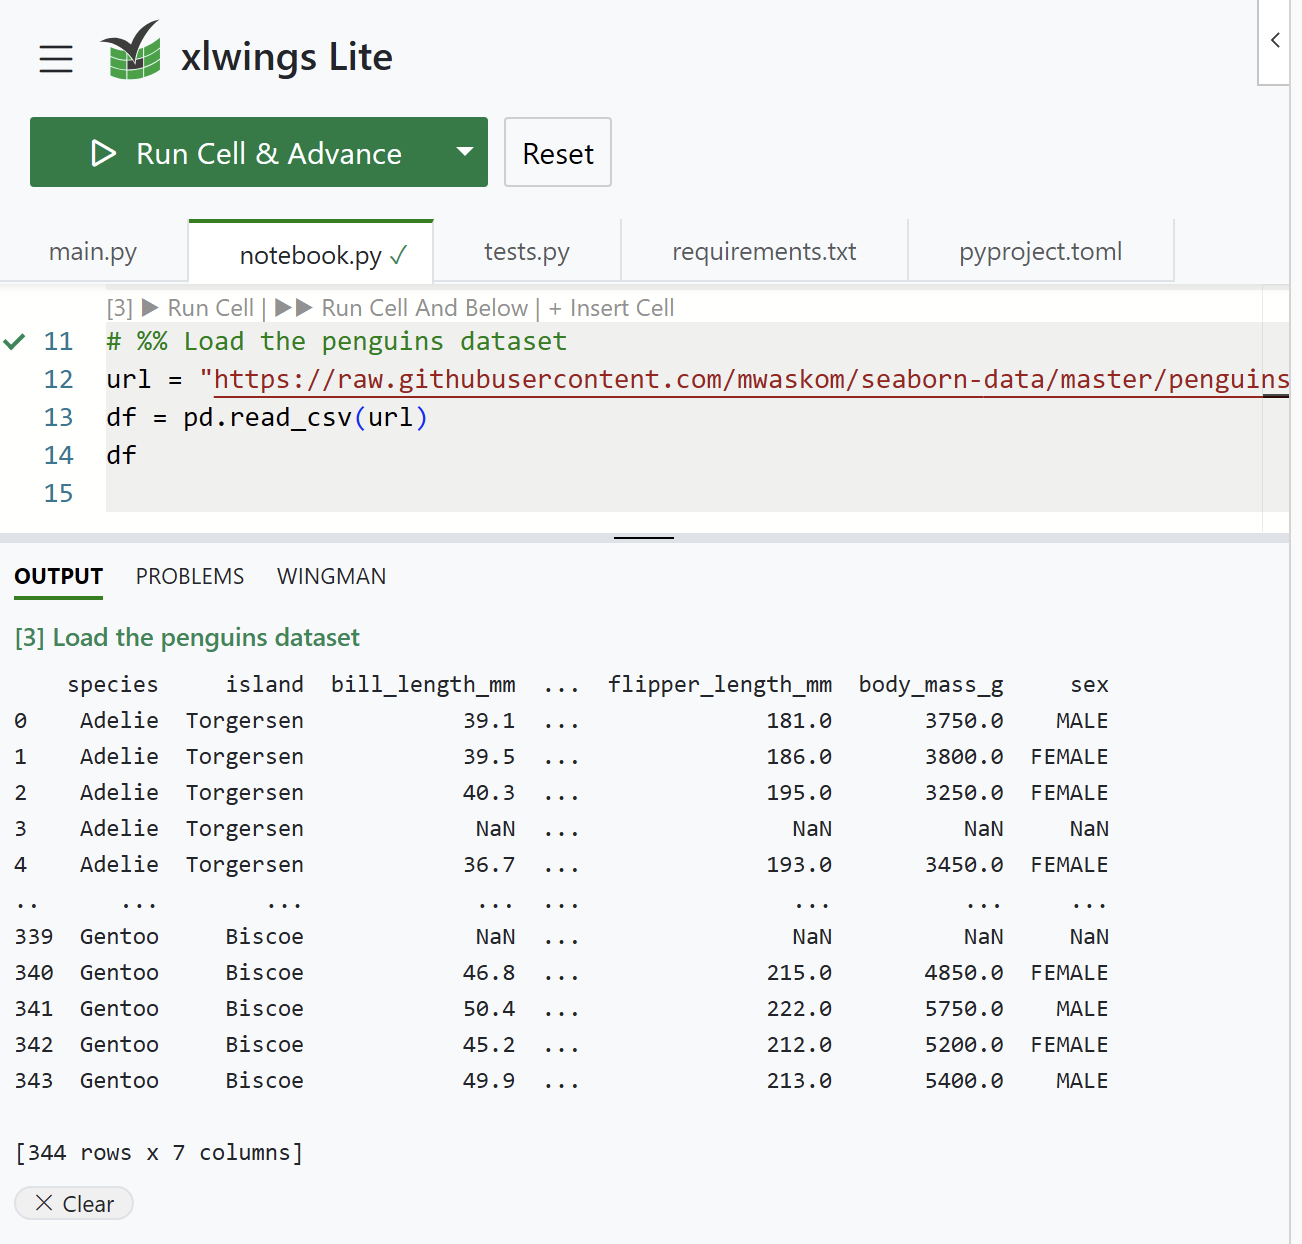
Task: Click the xlwings Lite logo
Action: coord(131,51)
